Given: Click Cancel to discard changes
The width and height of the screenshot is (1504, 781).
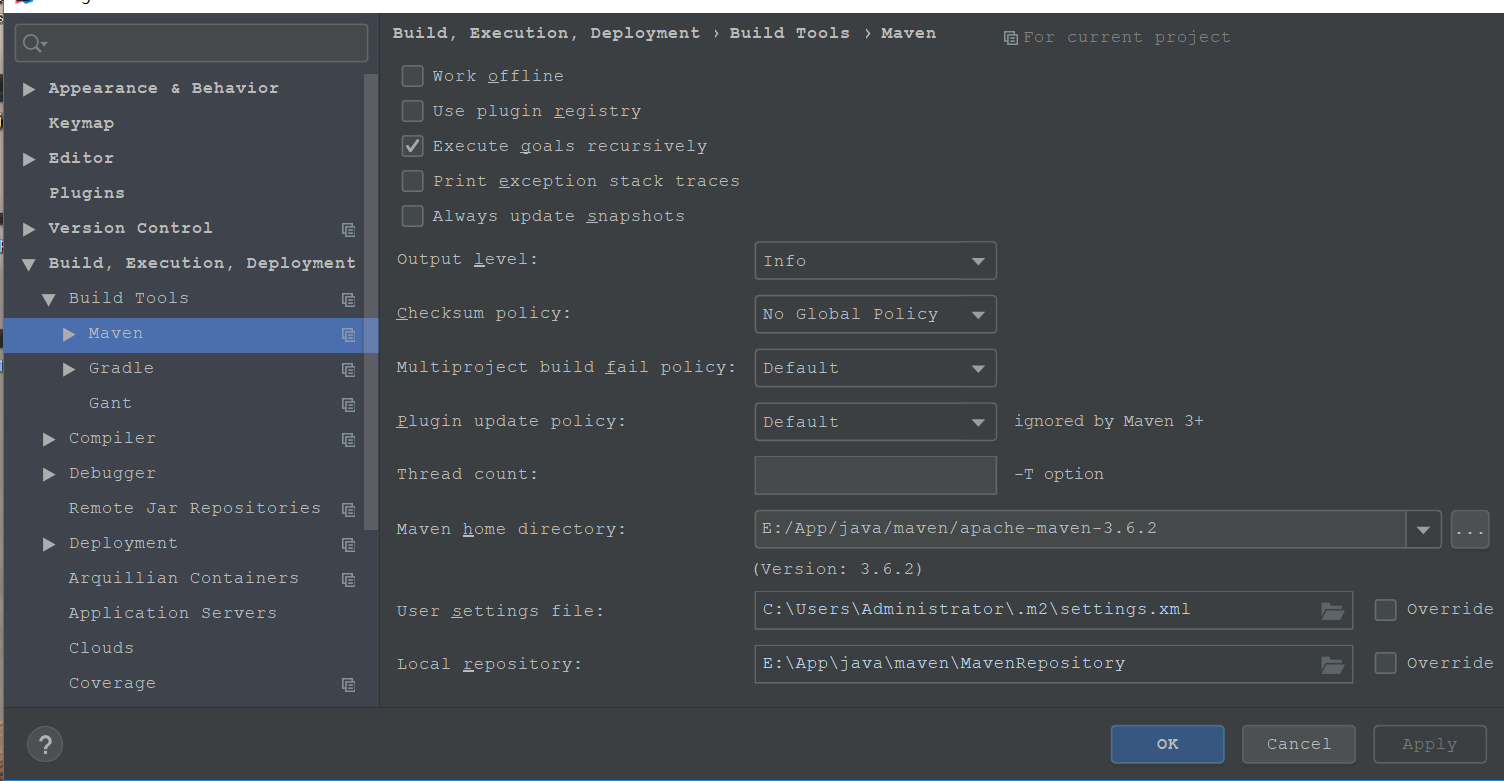Looking at the screenshot, I should pos(1299,744).
